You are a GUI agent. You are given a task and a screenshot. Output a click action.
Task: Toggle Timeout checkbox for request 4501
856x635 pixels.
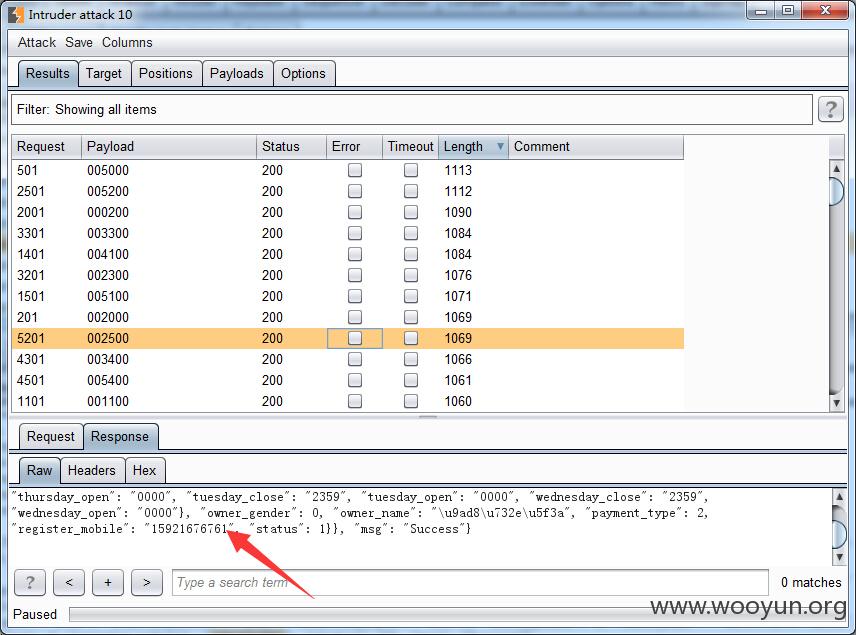[x=411, y=381]
